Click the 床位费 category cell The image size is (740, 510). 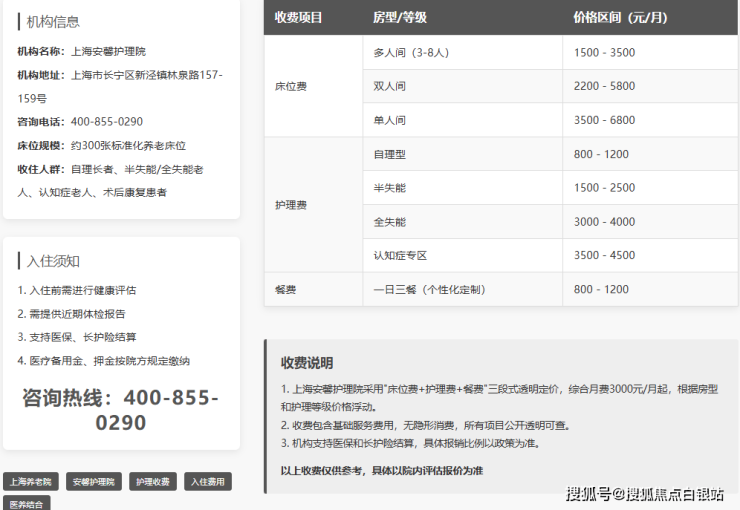pyautogui.click(x=313, y=86)
